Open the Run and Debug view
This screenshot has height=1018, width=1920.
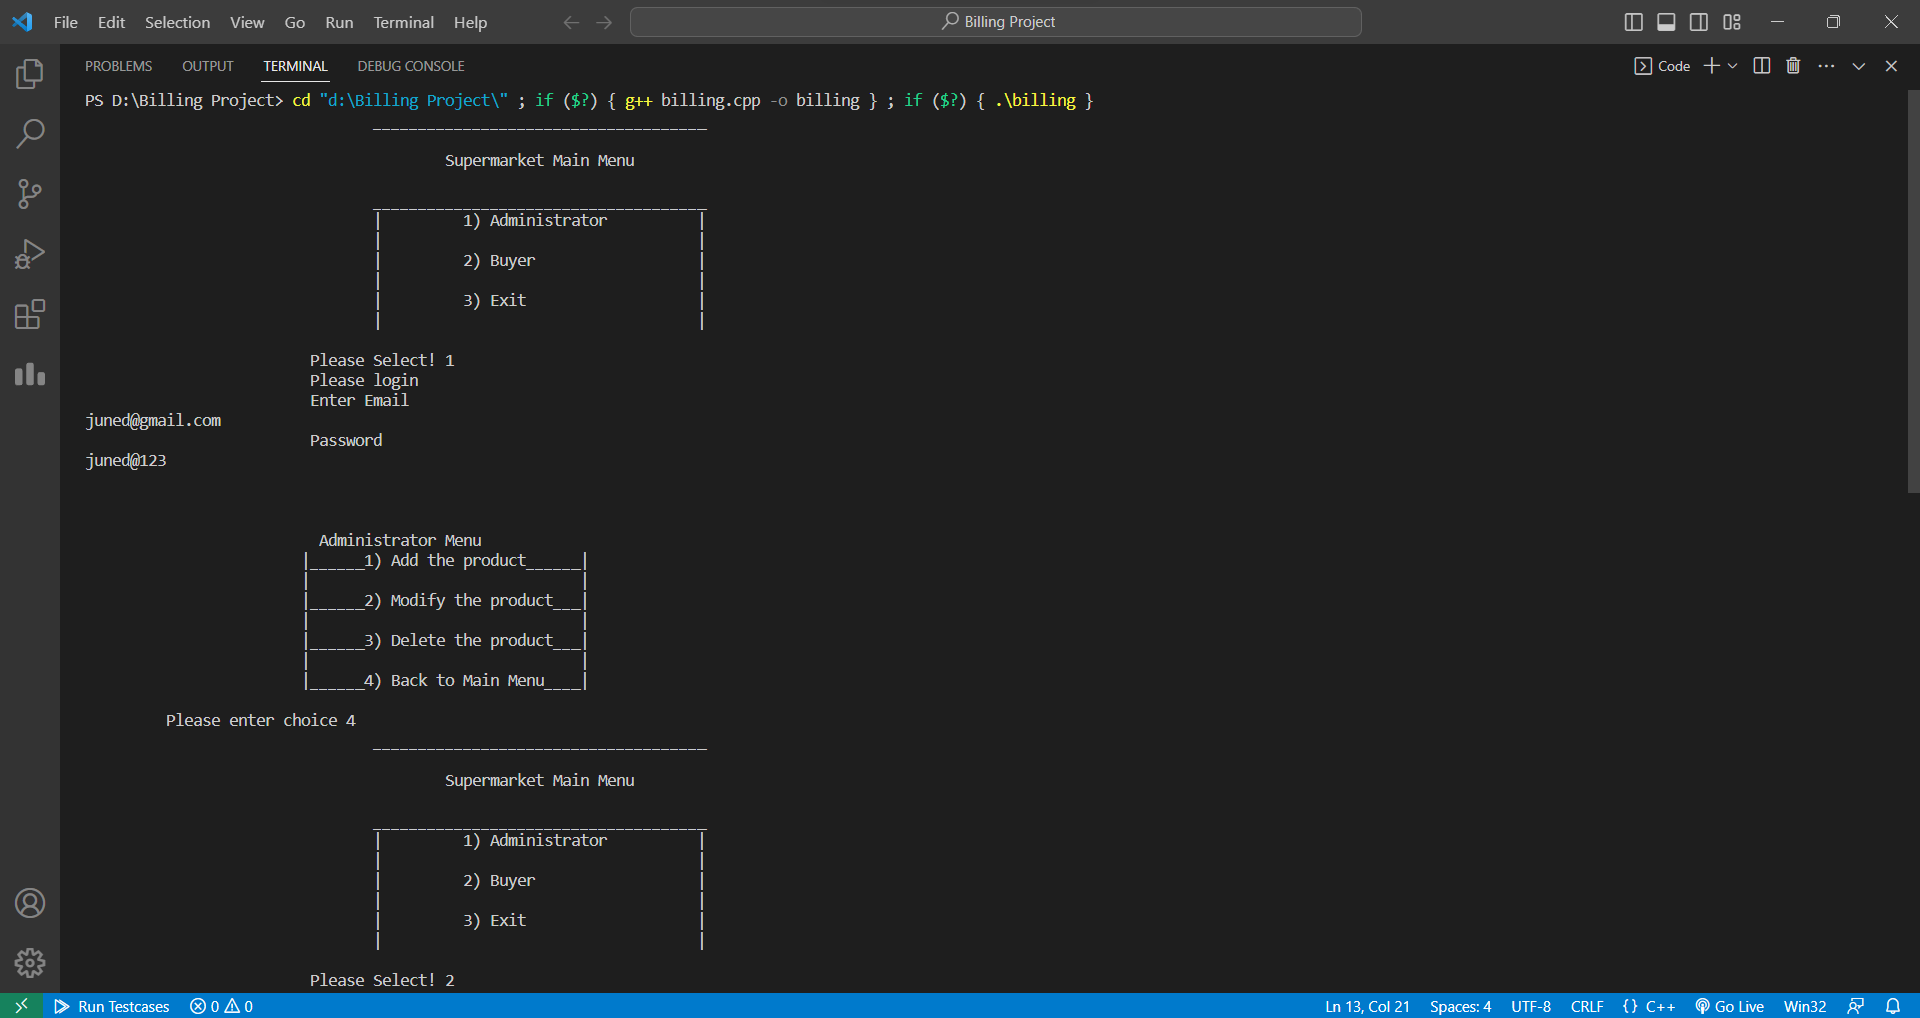click(30, 253)
